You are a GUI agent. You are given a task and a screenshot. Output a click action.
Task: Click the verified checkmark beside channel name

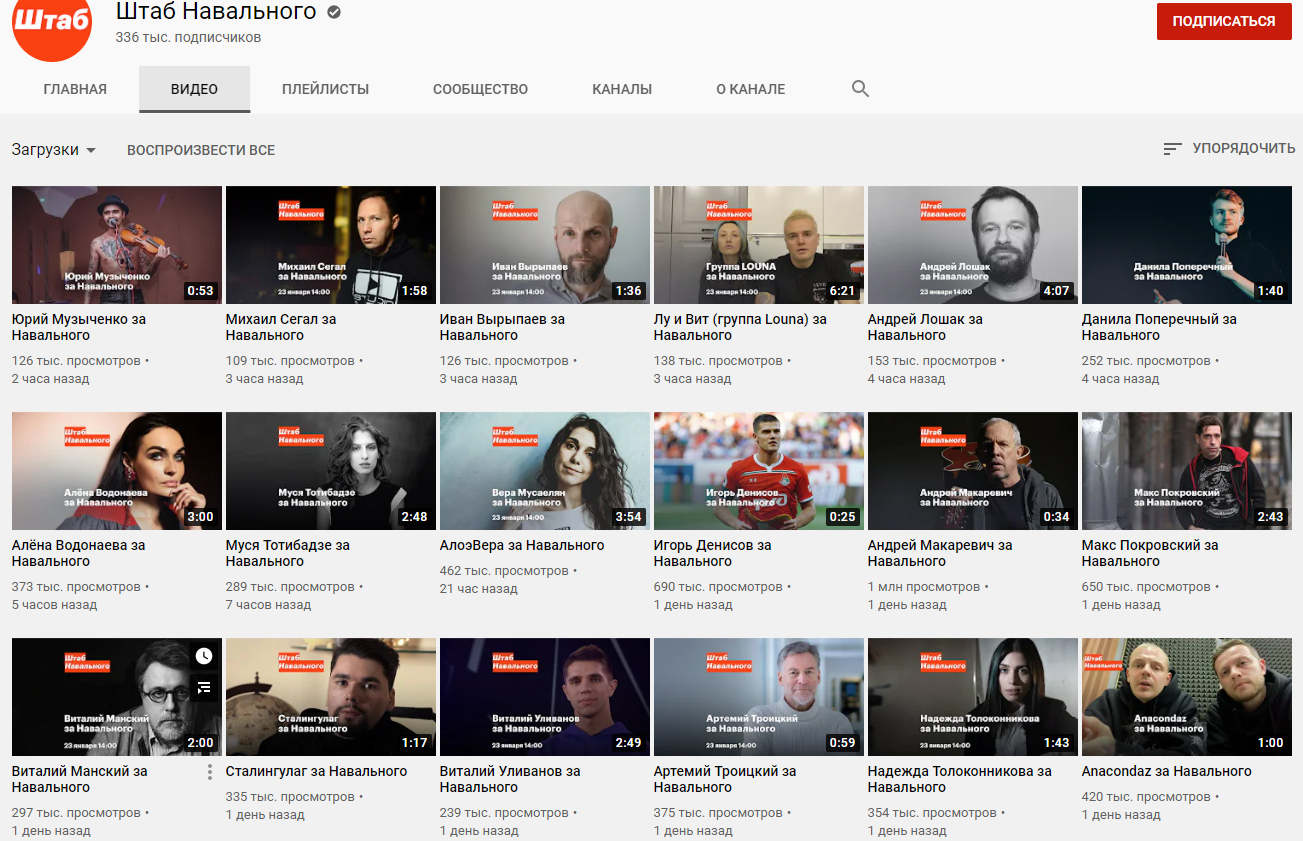tap(334, 13)
